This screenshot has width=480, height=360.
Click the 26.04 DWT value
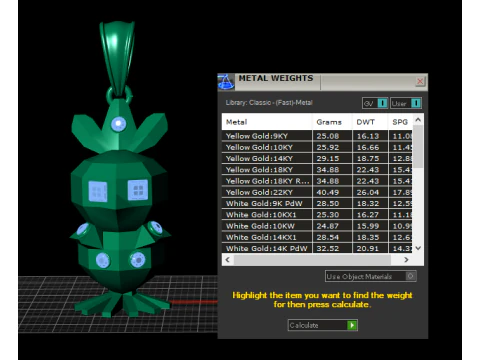(x=368, y=192)
